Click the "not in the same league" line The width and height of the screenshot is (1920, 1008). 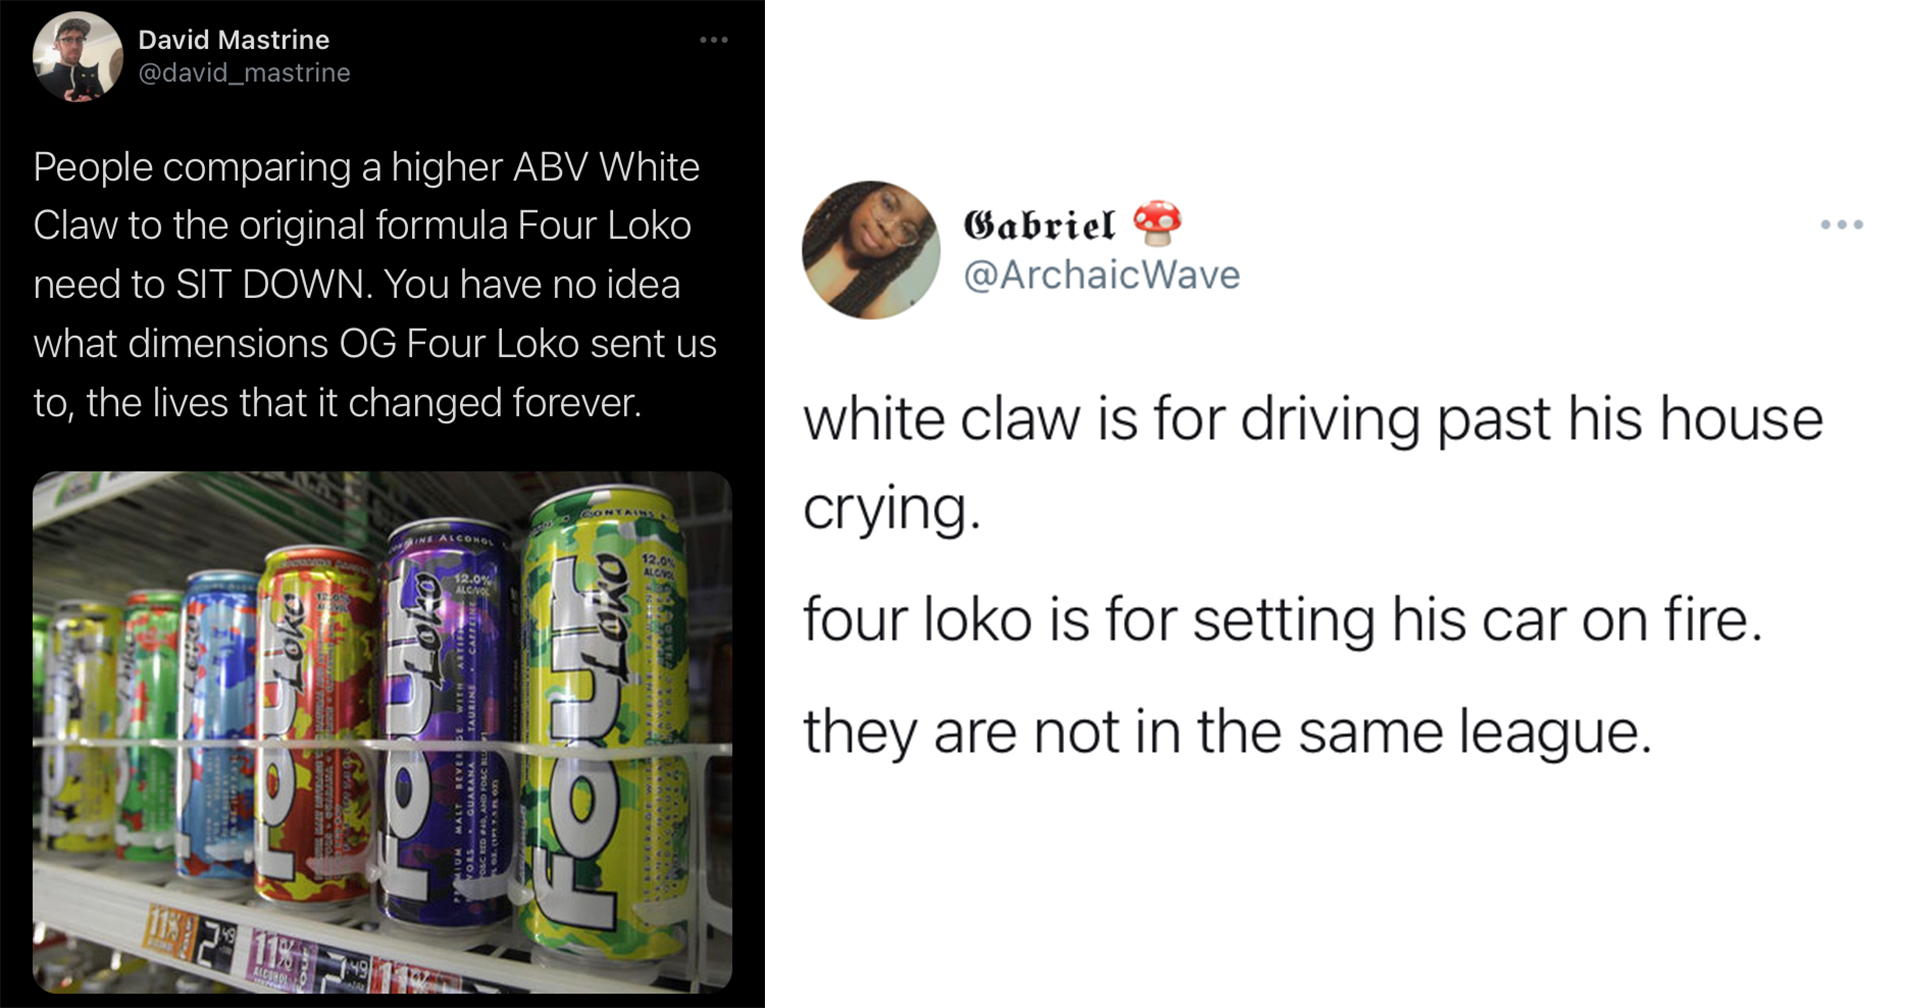pyautogui.click(x=1227, y=732)
